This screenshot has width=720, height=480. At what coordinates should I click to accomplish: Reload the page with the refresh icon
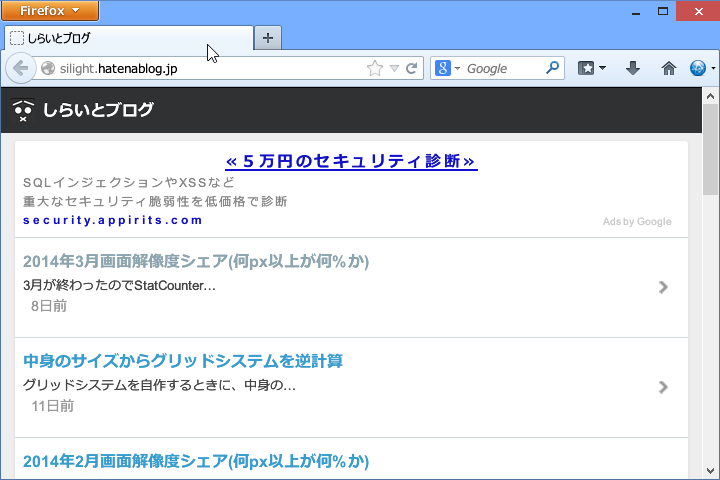[412, 68]
